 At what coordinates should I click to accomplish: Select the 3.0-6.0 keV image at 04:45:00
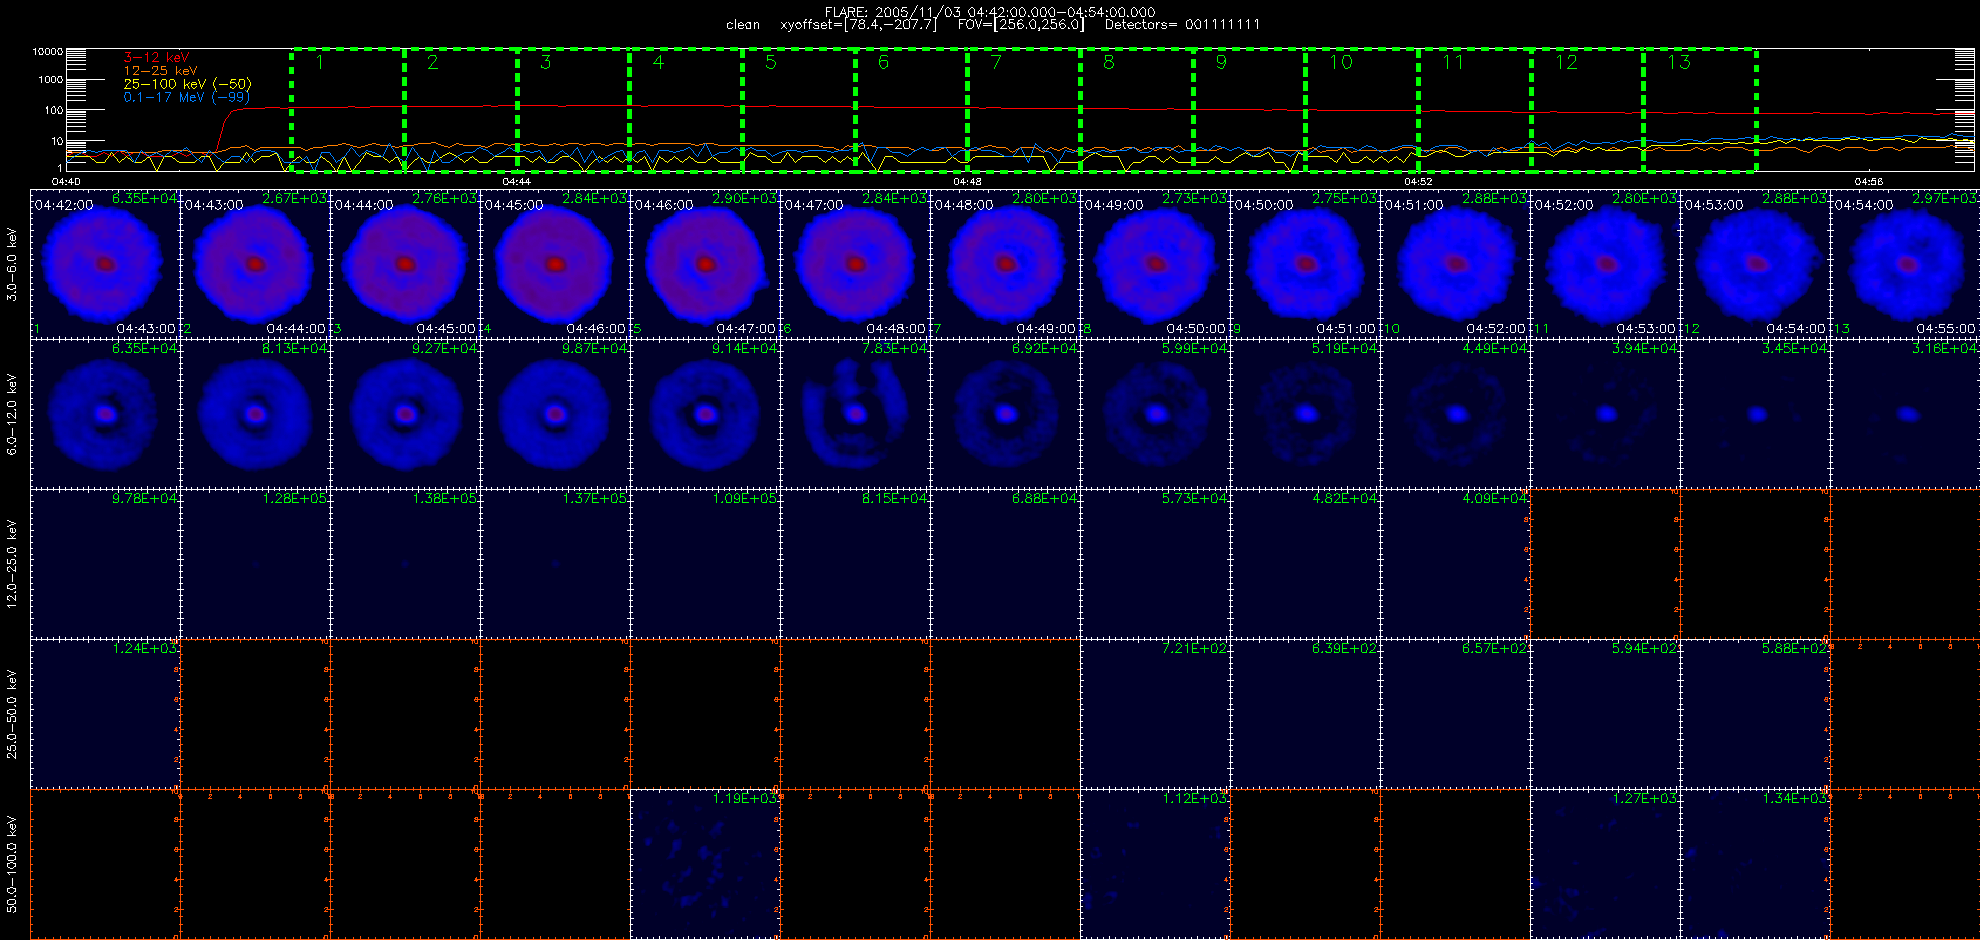click(x=555, y=263)
